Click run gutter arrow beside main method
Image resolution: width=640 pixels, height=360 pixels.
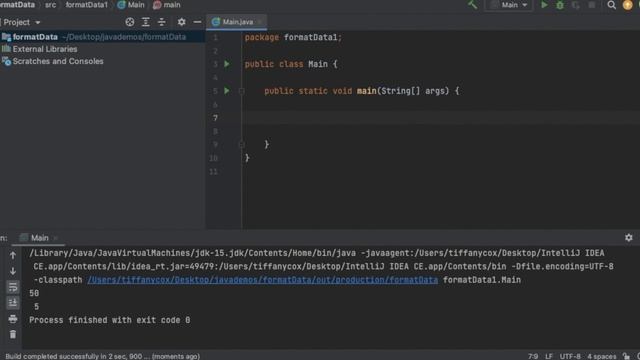pos(227,91)
